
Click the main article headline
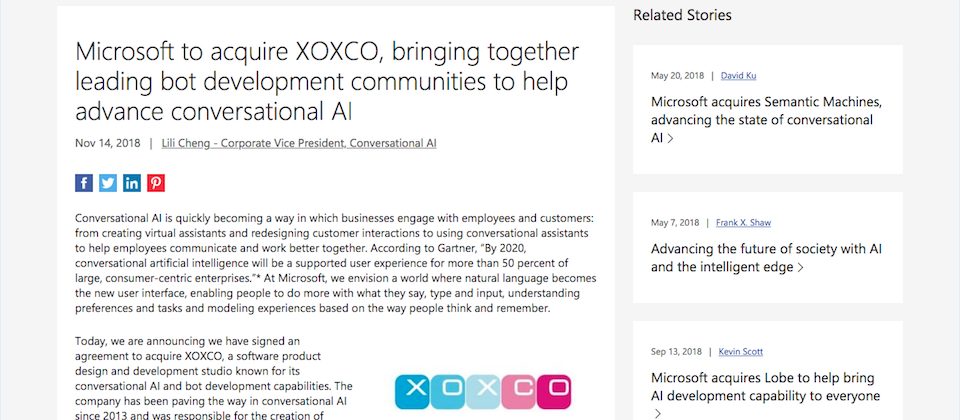[x=327, y=81]
